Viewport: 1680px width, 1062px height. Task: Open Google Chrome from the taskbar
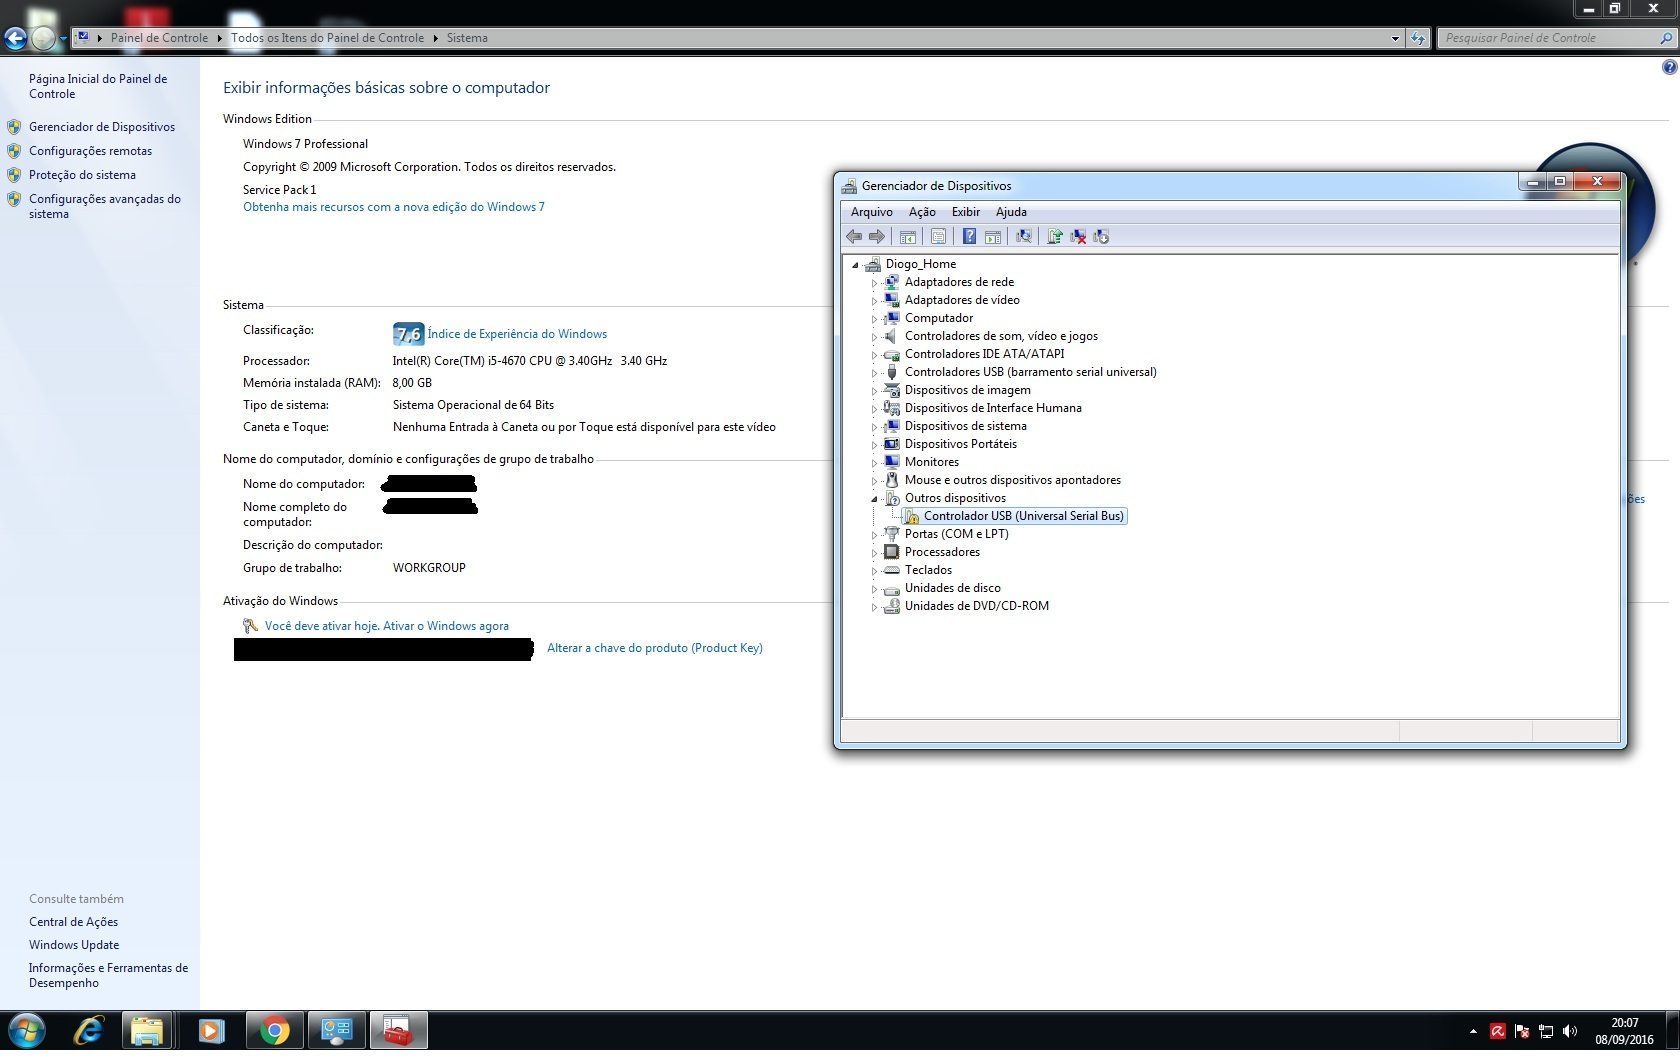coord(274,1030)
